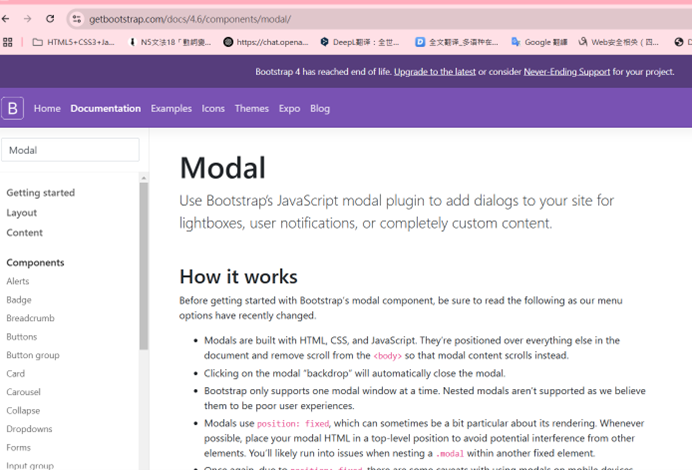Reload the page with refresh icon
This screenshot has width=692, height=470.
(x=50, y=19)
